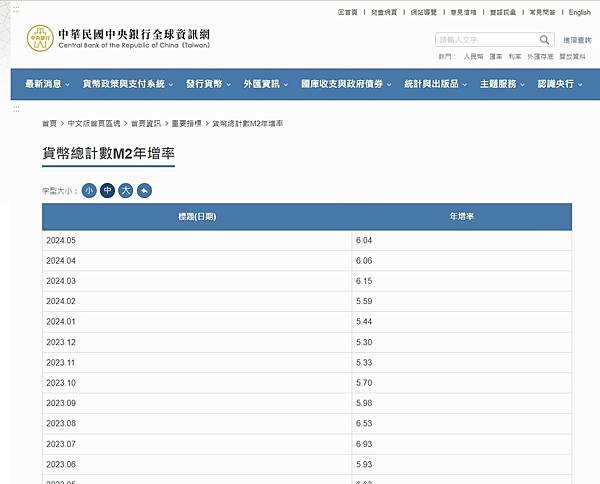This screenshot has width=600, height=484.
Task: Click the date cell 2023.07
Action: coord(197,444)
